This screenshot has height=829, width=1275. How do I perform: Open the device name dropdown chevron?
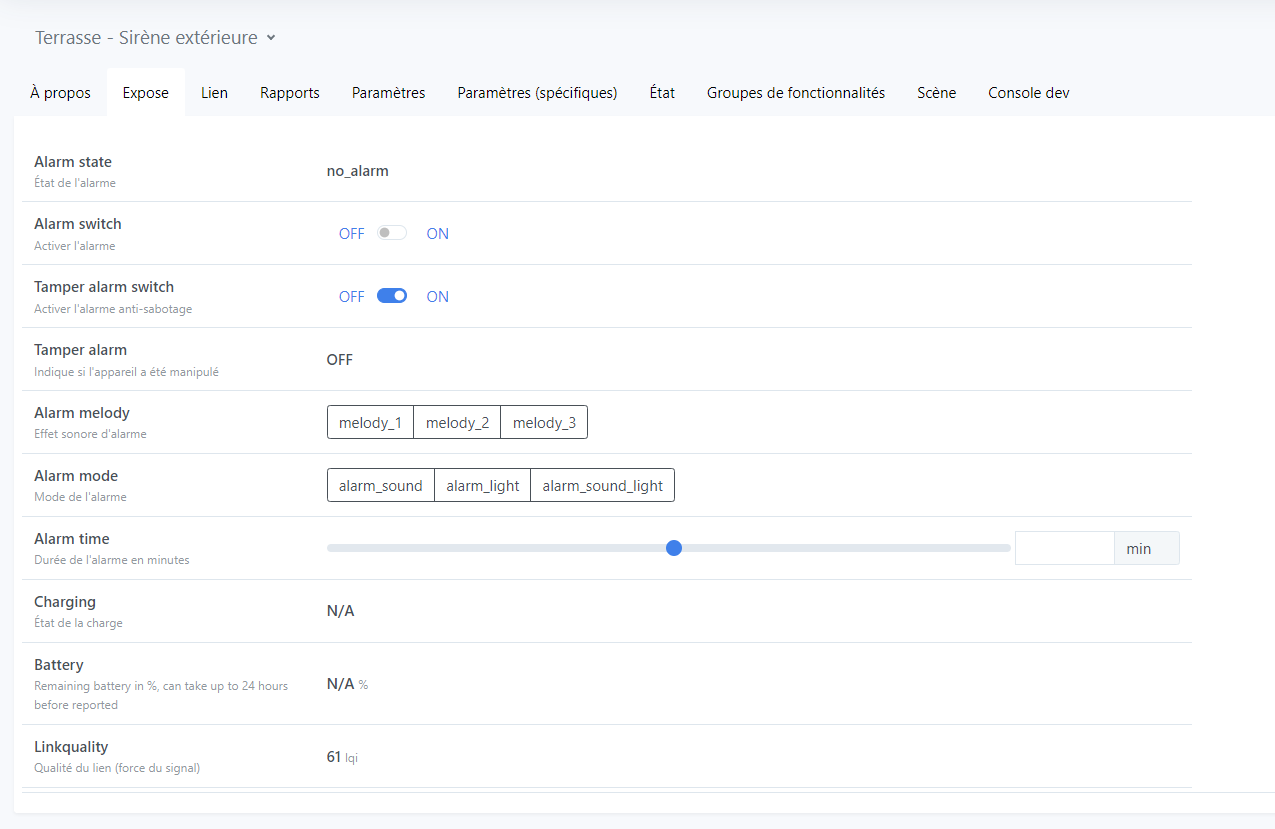pyautogui.click(x=271, y=38)
